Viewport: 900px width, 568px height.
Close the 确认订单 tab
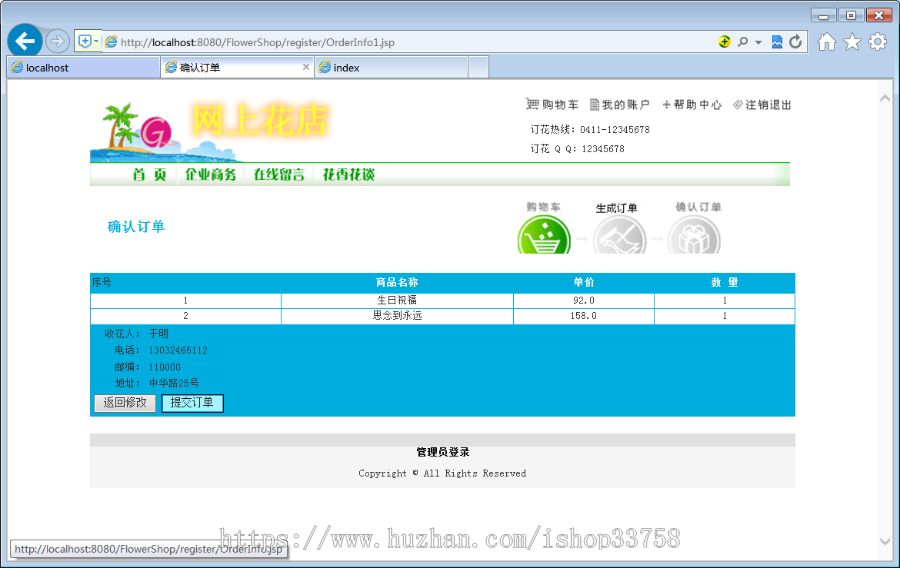click(306, 67)
